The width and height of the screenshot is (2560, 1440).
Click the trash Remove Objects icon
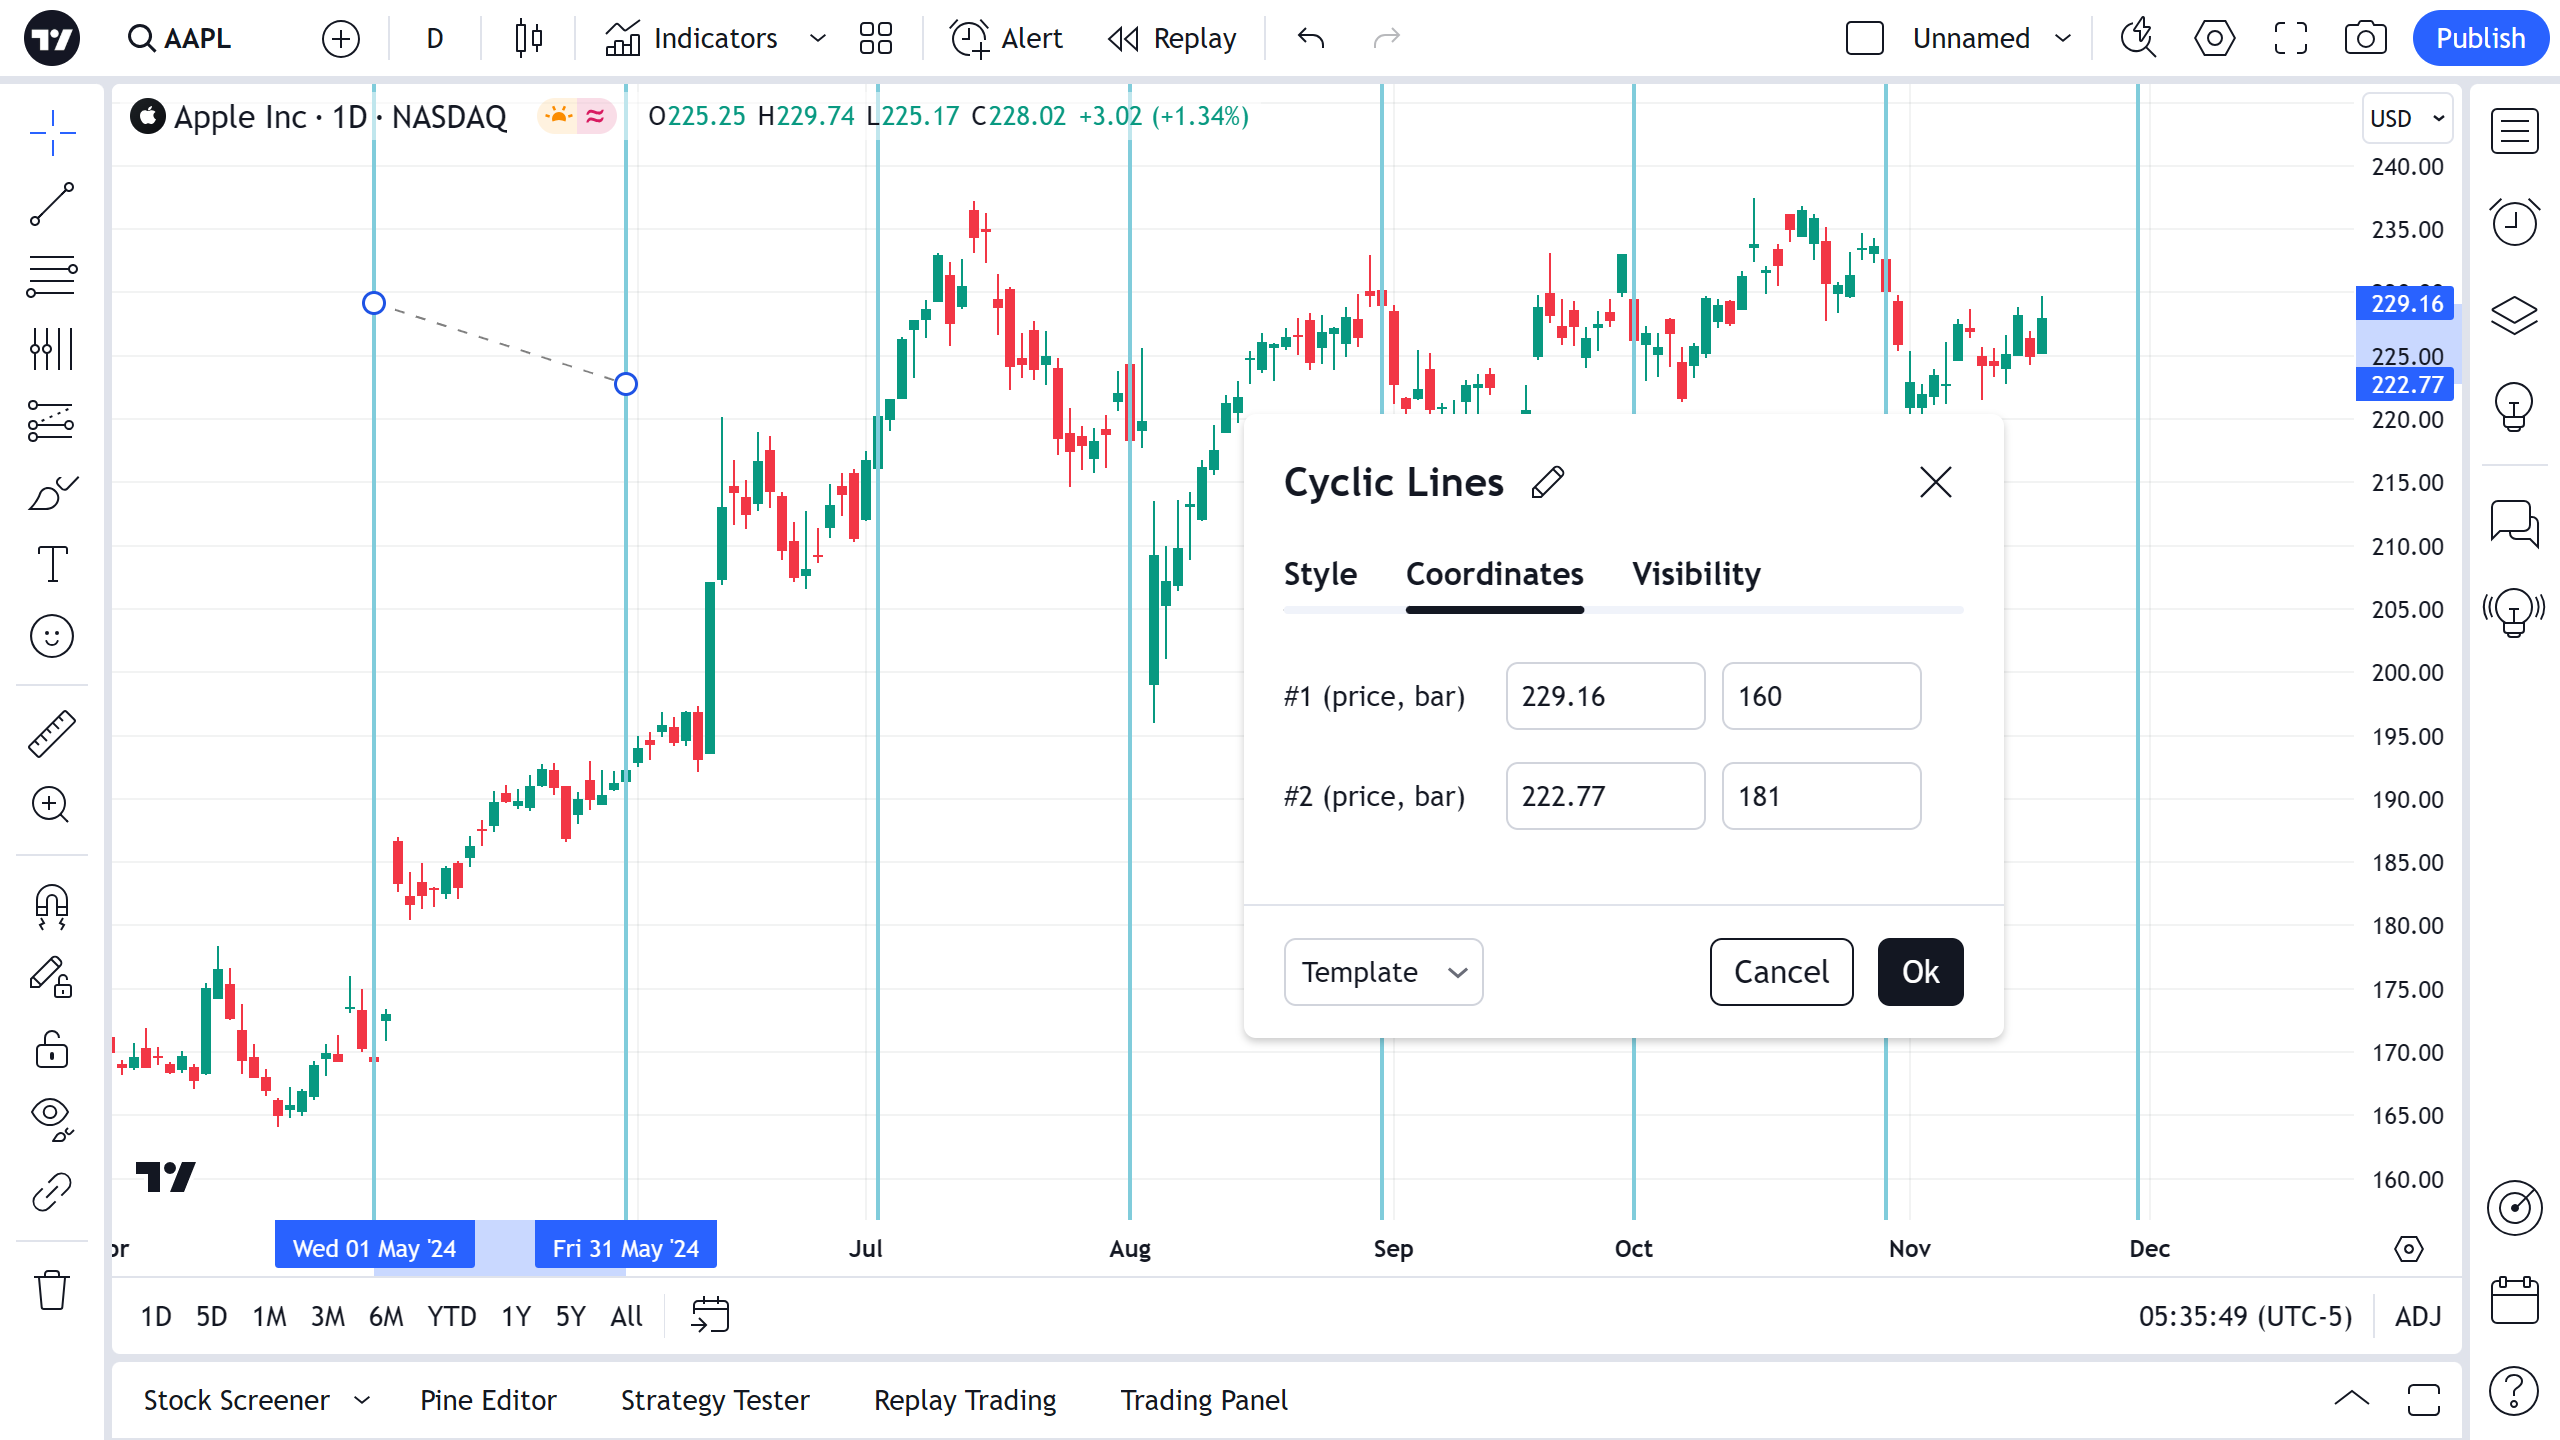pos(52,1290)
